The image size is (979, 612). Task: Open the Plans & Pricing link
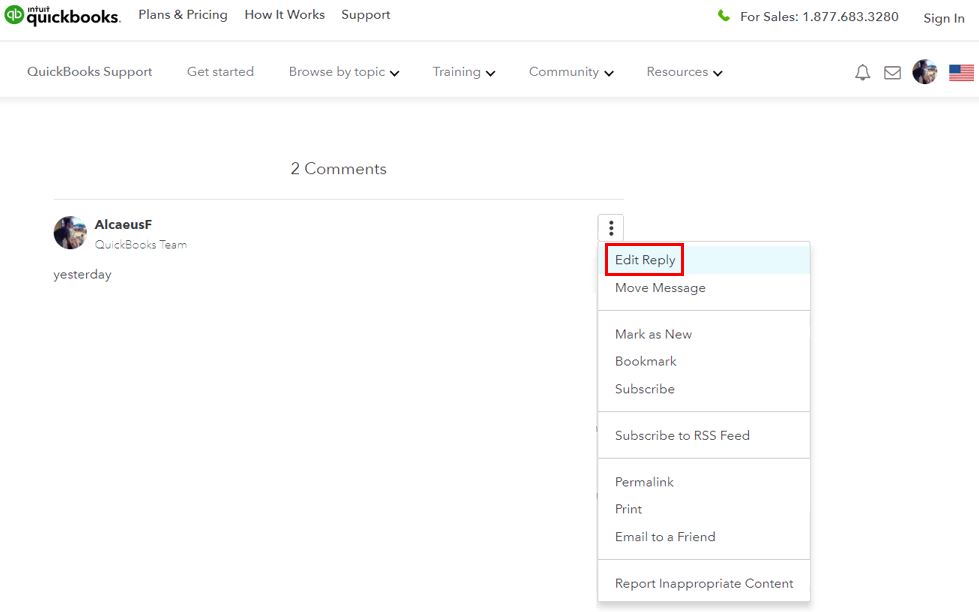pyautogui.click(x=183, y=14)
